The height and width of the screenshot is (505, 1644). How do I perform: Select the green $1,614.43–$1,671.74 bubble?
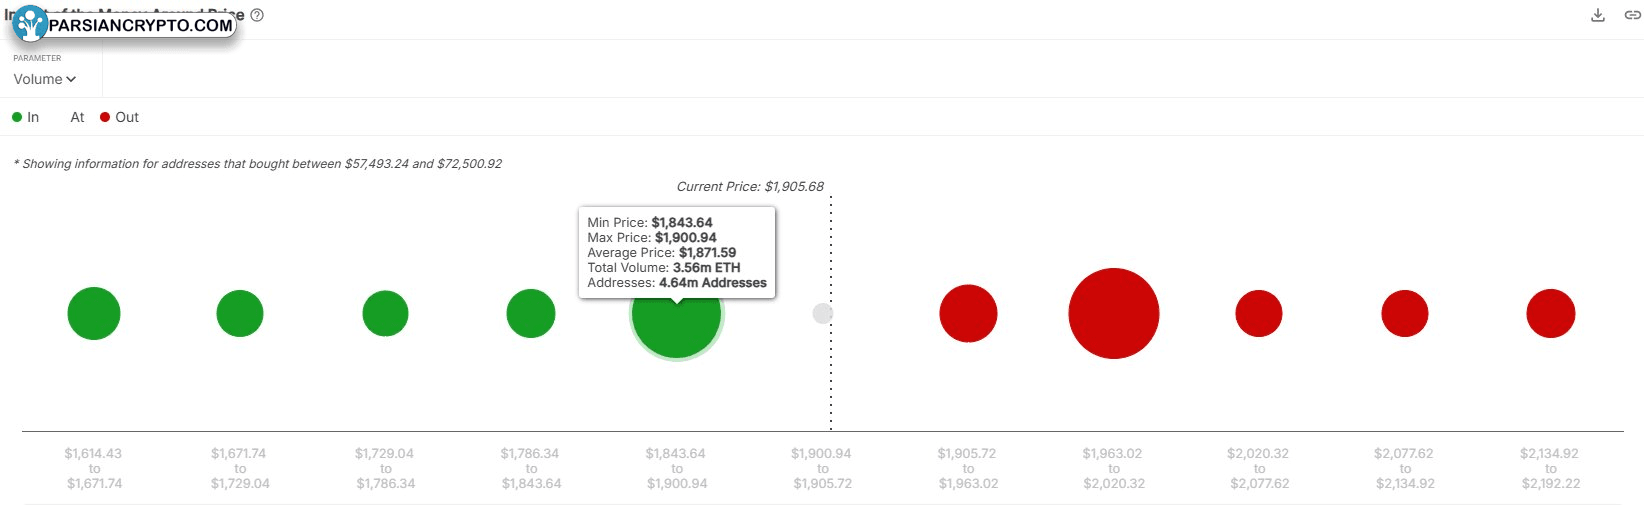(x=94, y=313)
